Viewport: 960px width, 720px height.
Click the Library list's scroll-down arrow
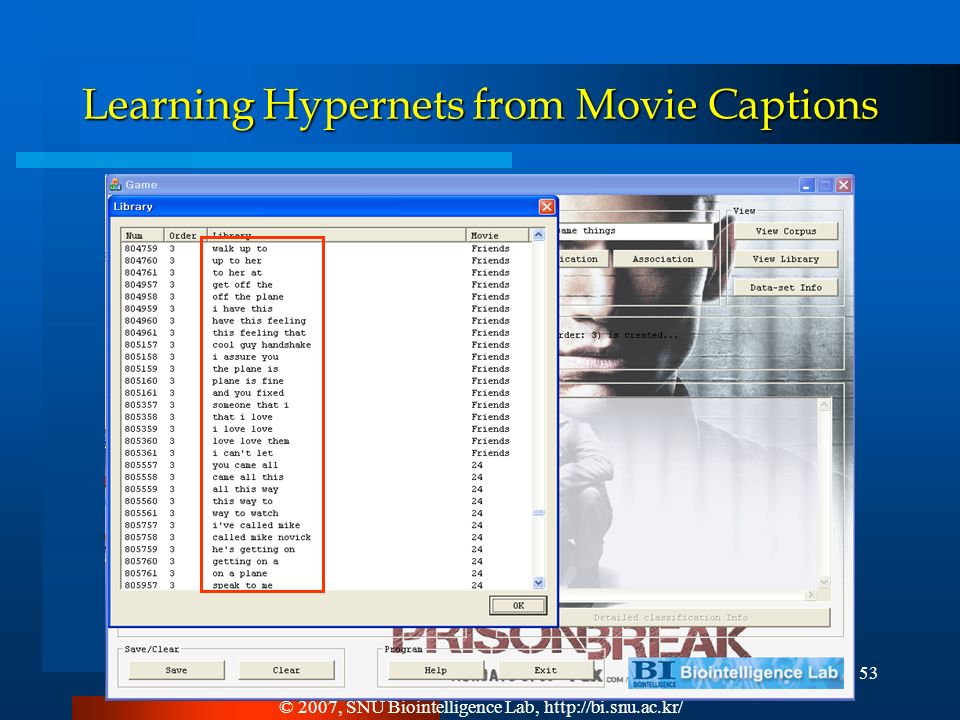click(538, 583)
